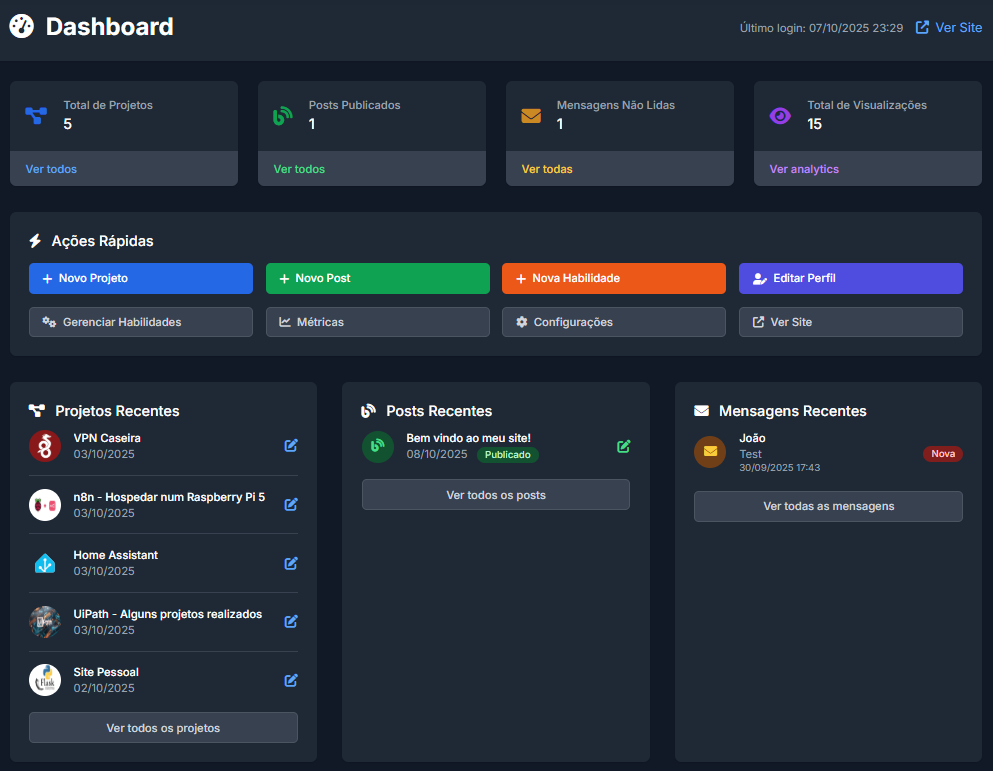
Task: Open Ver Site link in the header
Action: 949,28
